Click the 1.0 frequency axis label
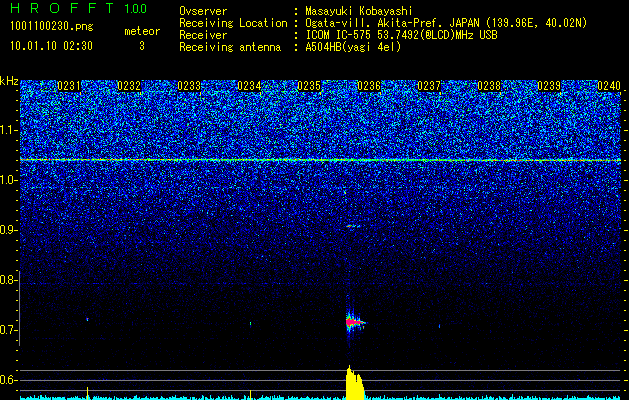The width and height of the screenshot is (629, 400). [x=8, y=180]
